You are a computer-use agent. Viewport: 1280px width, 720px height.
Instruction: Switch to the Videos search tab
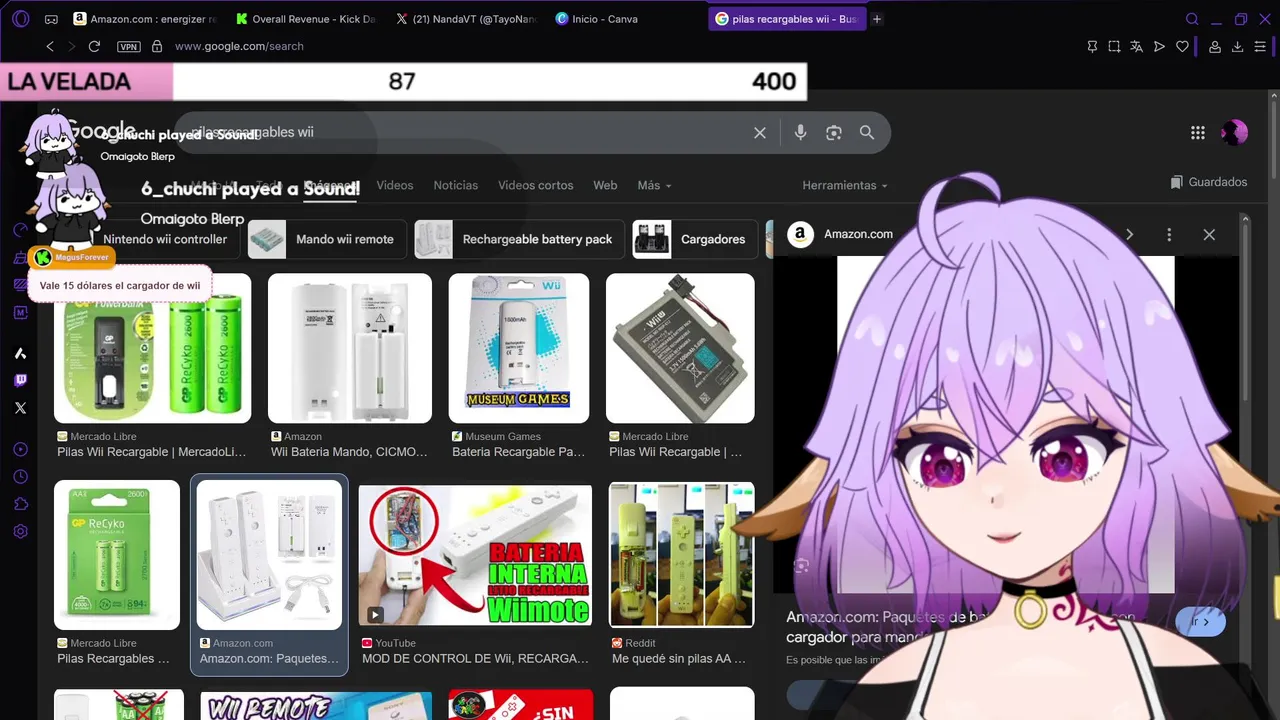[x=395, y=185]
